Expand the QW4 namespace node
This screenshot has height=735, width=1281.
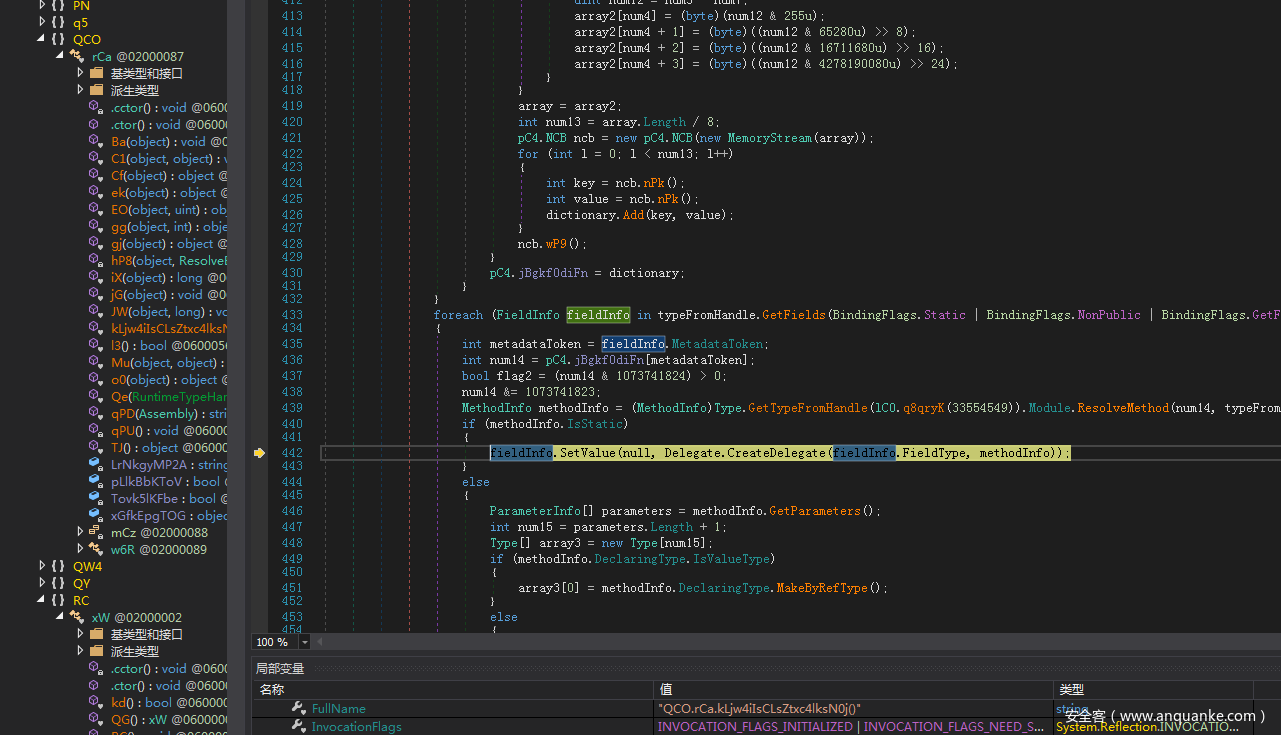coord(41,567)
